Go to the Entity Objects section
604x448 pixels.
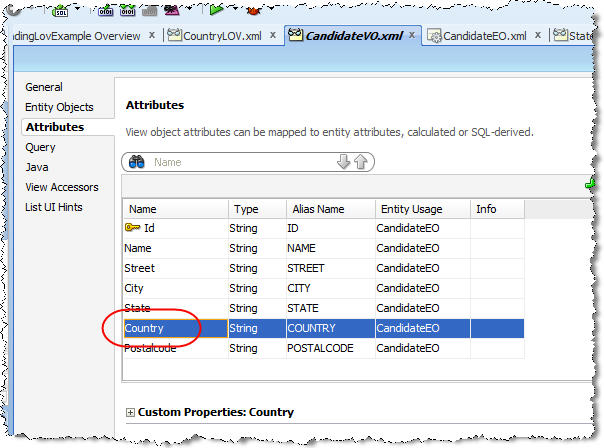pos(59,107)
